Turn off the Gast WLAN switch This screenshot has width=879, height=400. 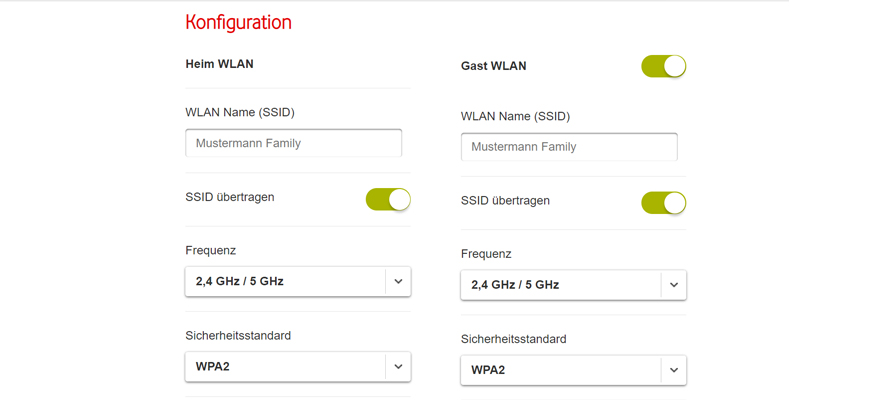point(663,66)
